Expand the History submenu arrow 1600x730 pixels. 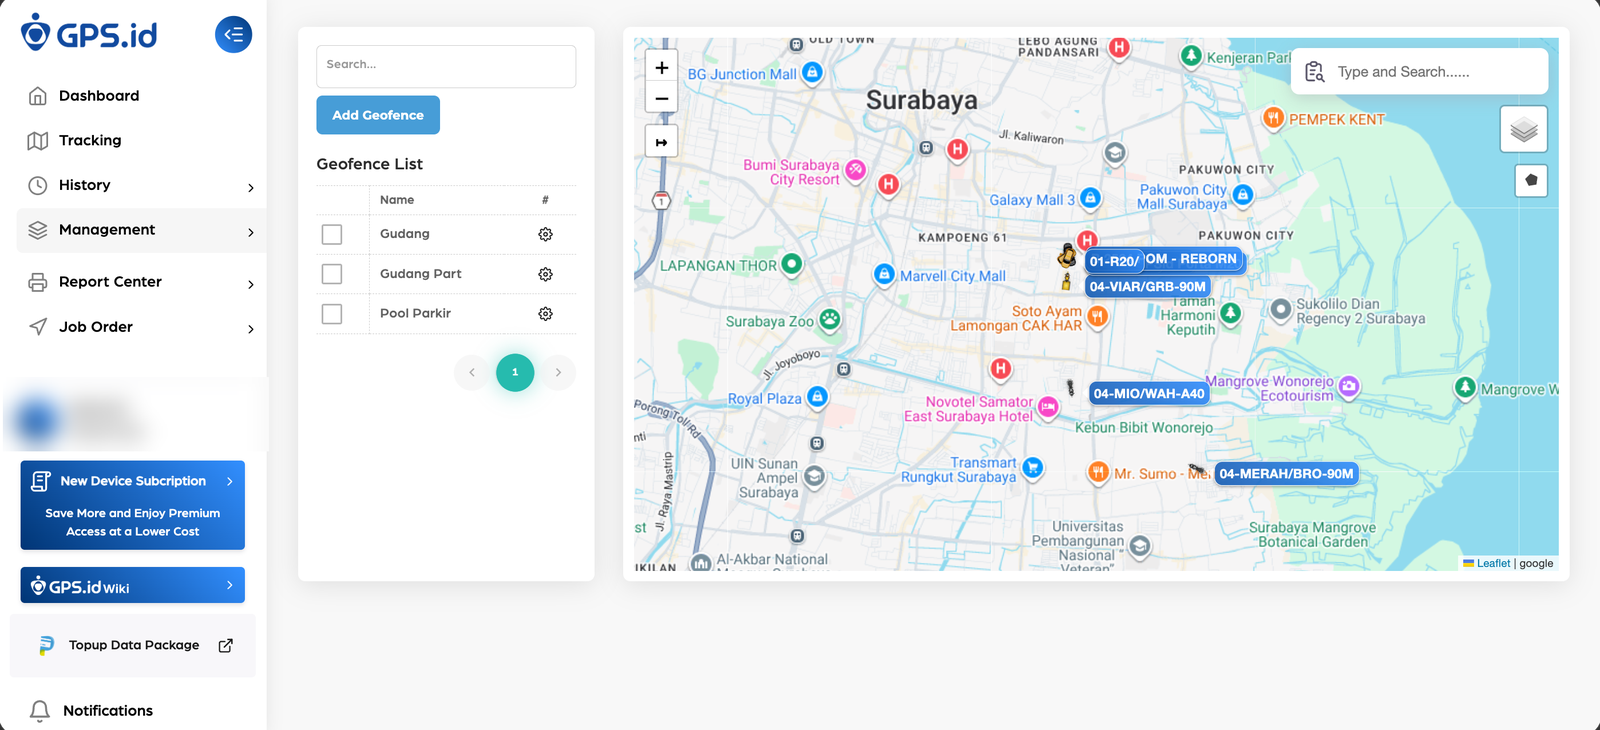point(251,187)
